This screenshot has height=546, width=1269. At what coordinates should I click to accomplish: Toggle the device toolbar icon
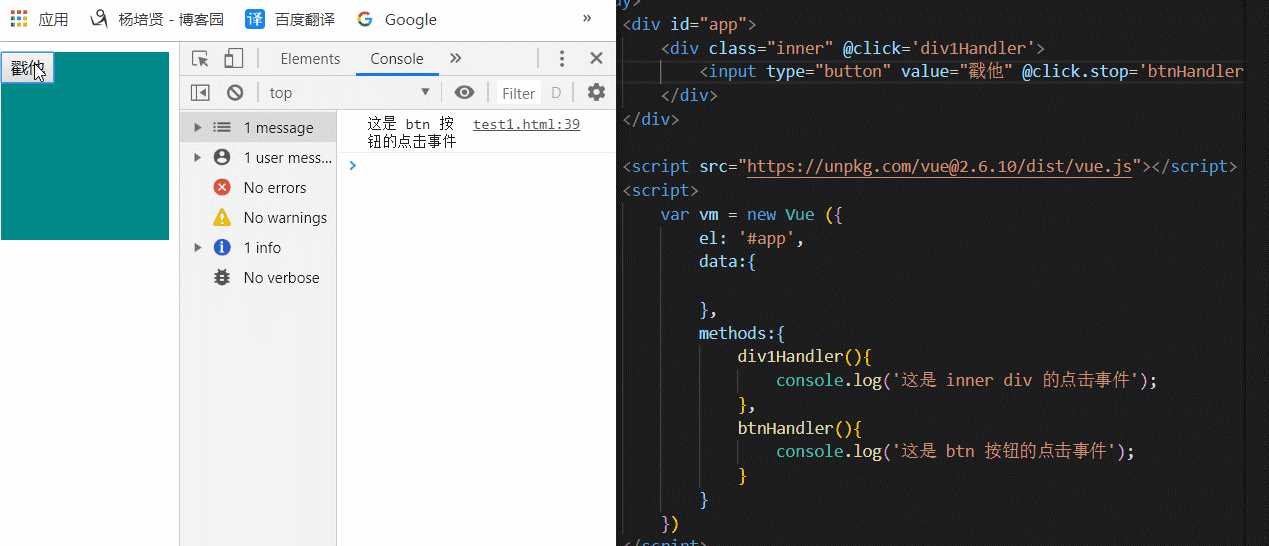click(x=233, y=58)
